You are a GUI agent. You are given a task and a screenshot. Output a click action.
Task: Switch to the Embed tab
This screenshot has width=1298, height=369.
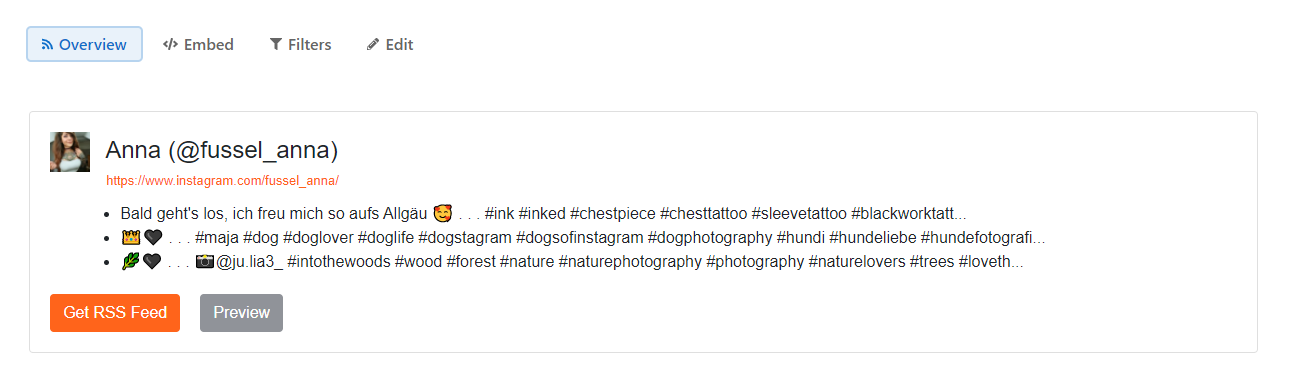(x=198, y=44)
